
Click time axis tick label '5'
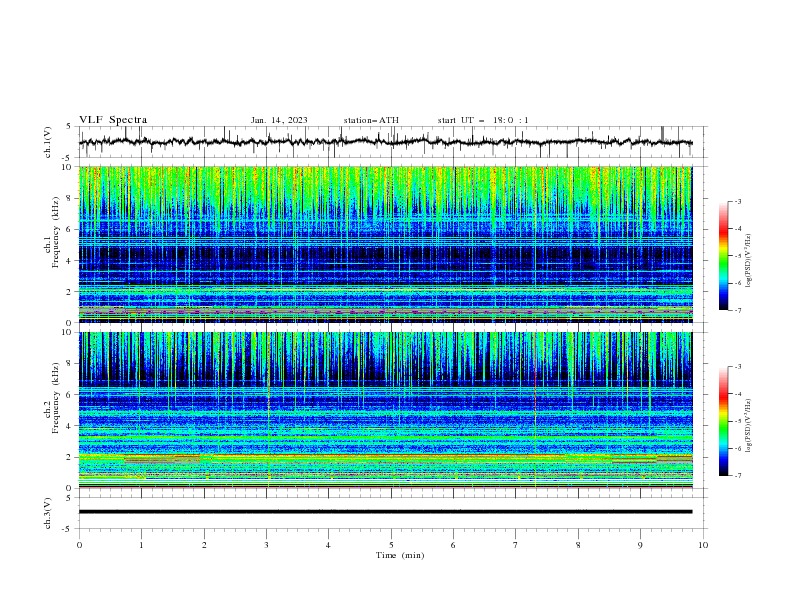click(391, 545)
